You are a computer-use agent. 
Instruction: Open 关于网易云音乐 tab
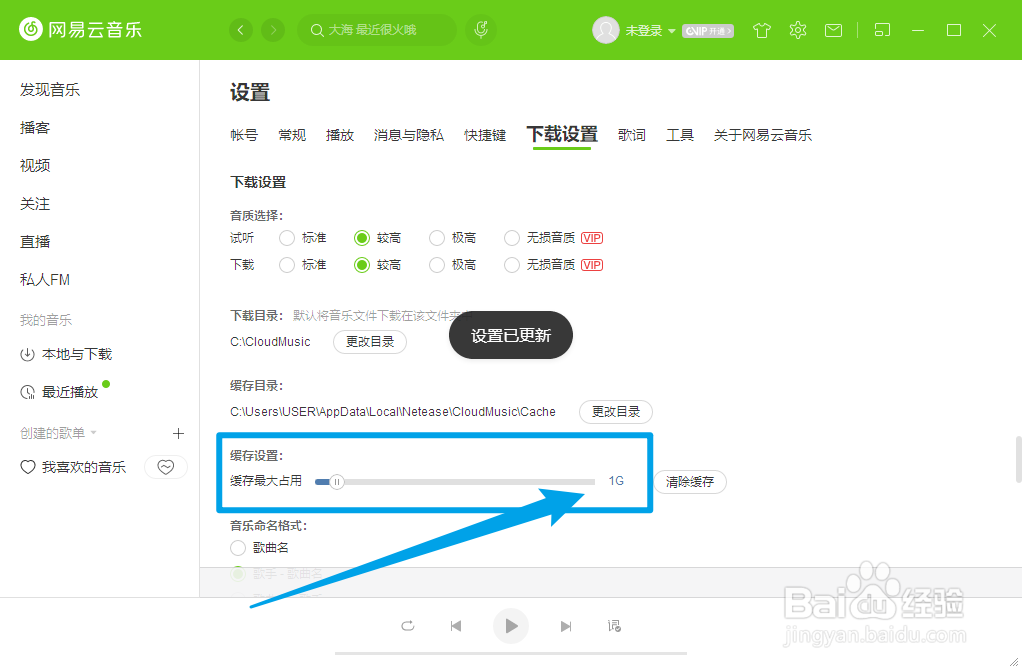point(763,135)
